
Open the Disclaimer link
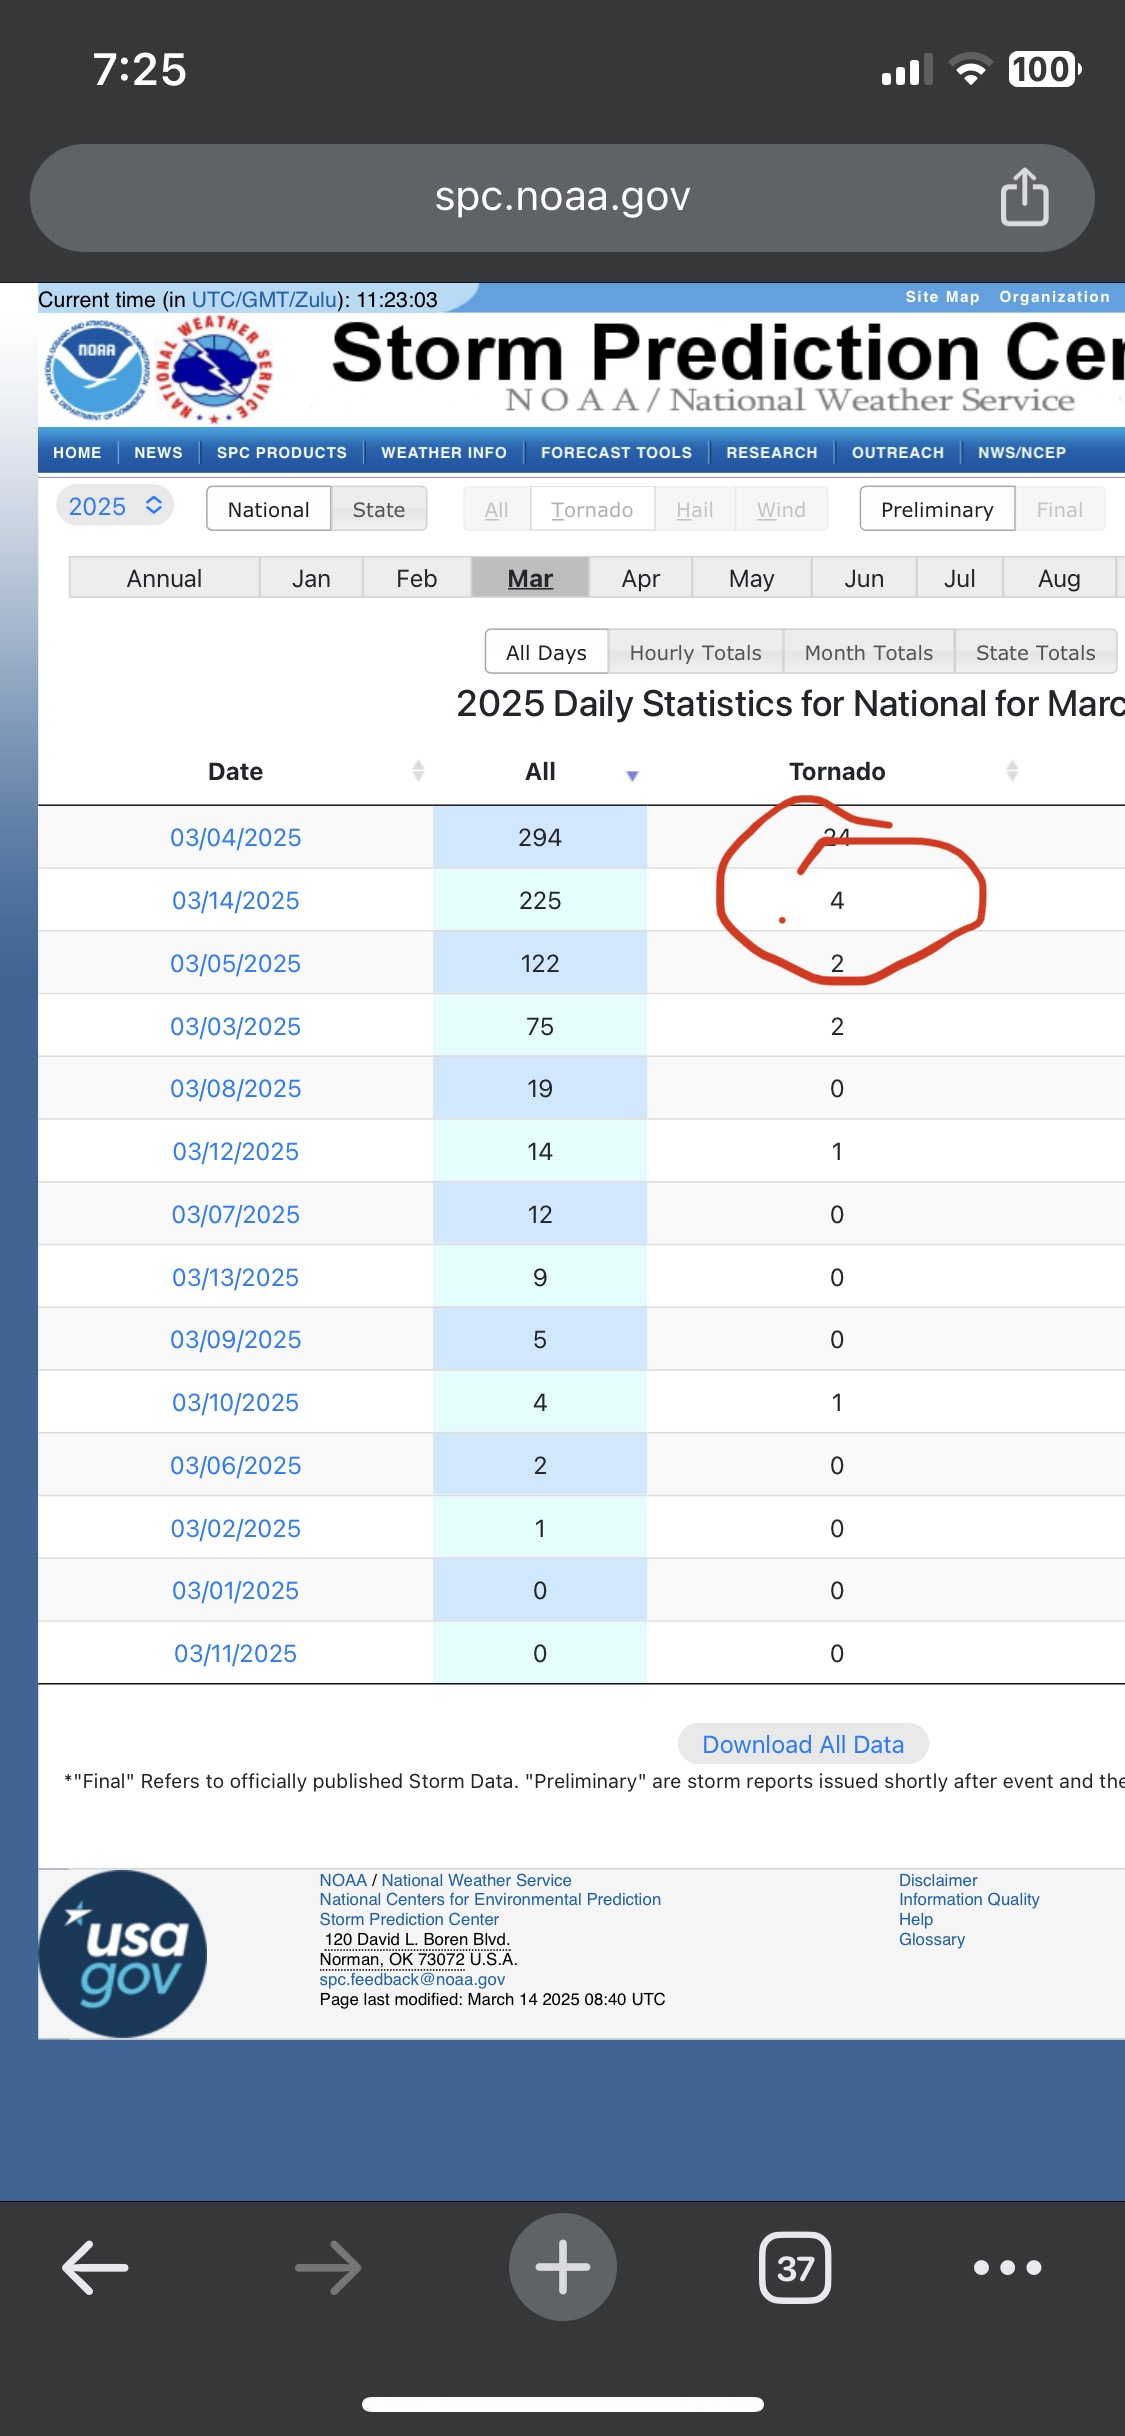click(x=938, y=1880)
